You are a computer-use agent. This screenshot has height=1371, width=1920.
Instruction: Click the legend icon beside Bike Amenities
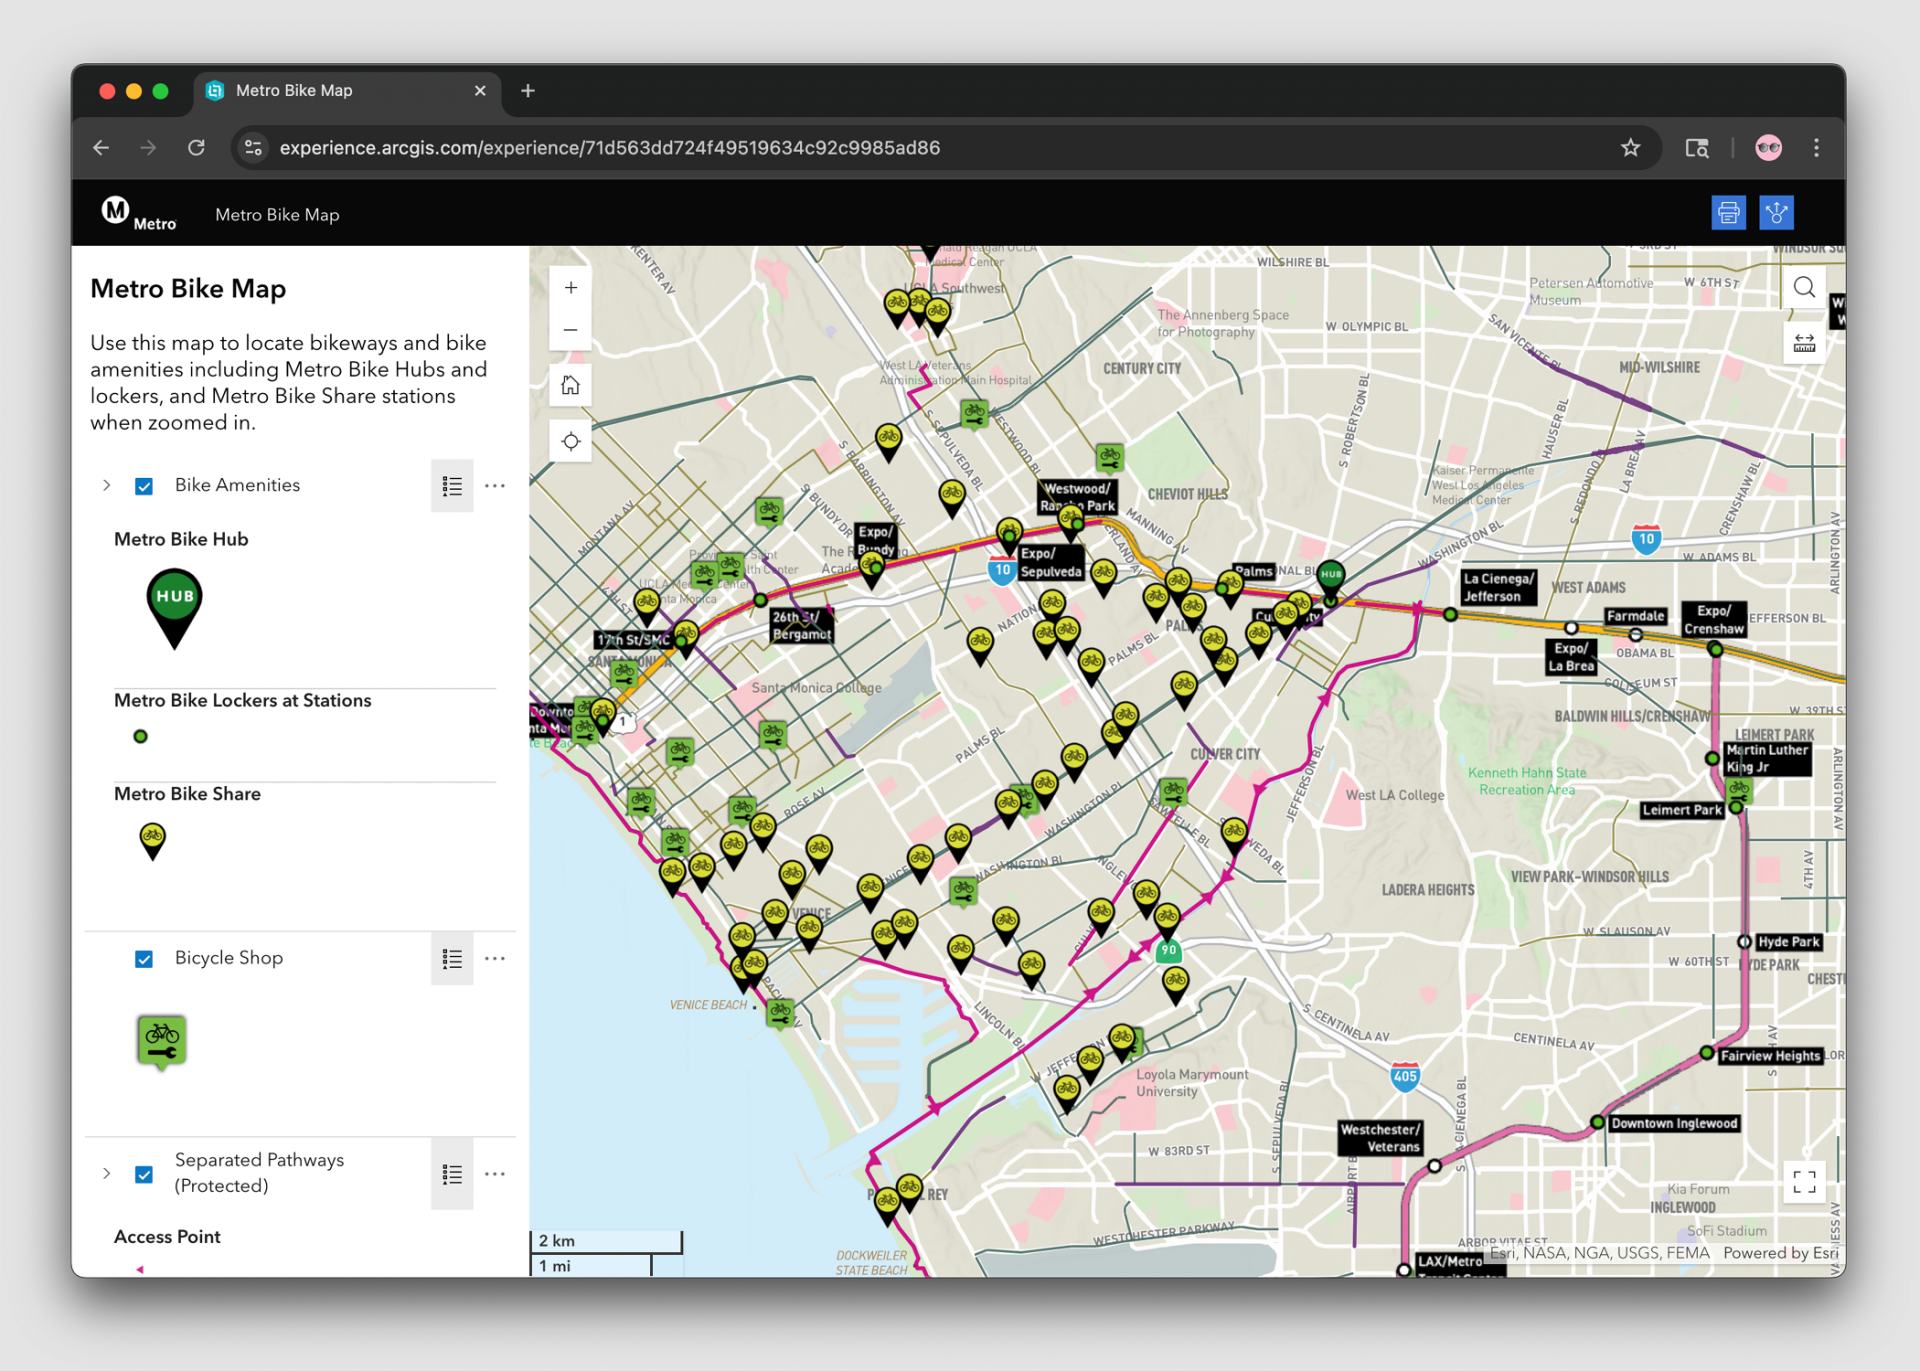point(452,485)
